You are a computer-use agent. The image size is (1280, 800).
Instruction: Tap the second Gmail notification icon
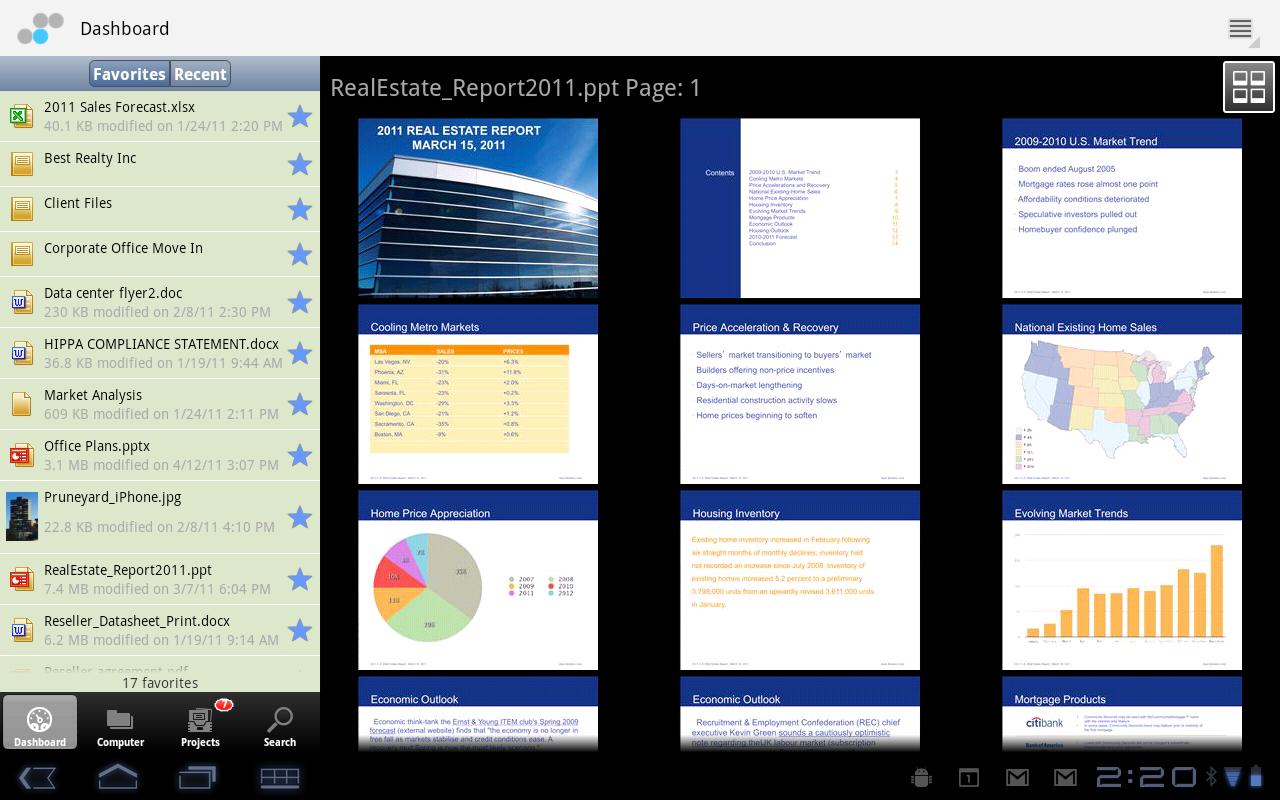pos(1065,777)
